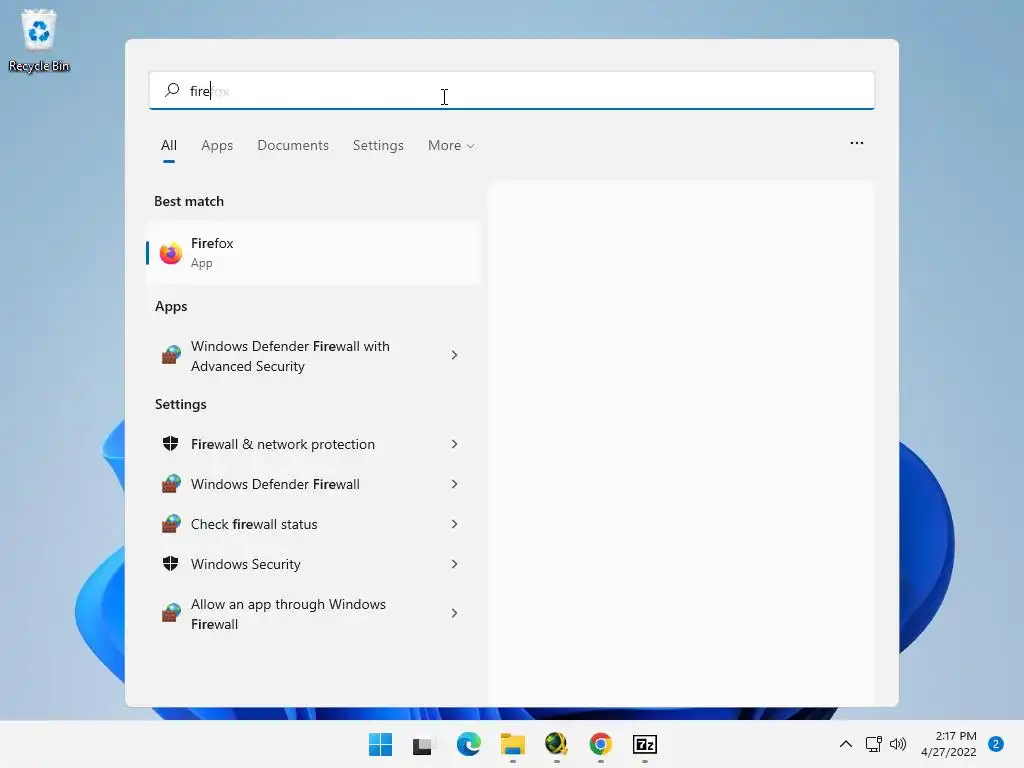
Task: Open 7-Zip from the taskbar
Action: [x=645, y=744]
